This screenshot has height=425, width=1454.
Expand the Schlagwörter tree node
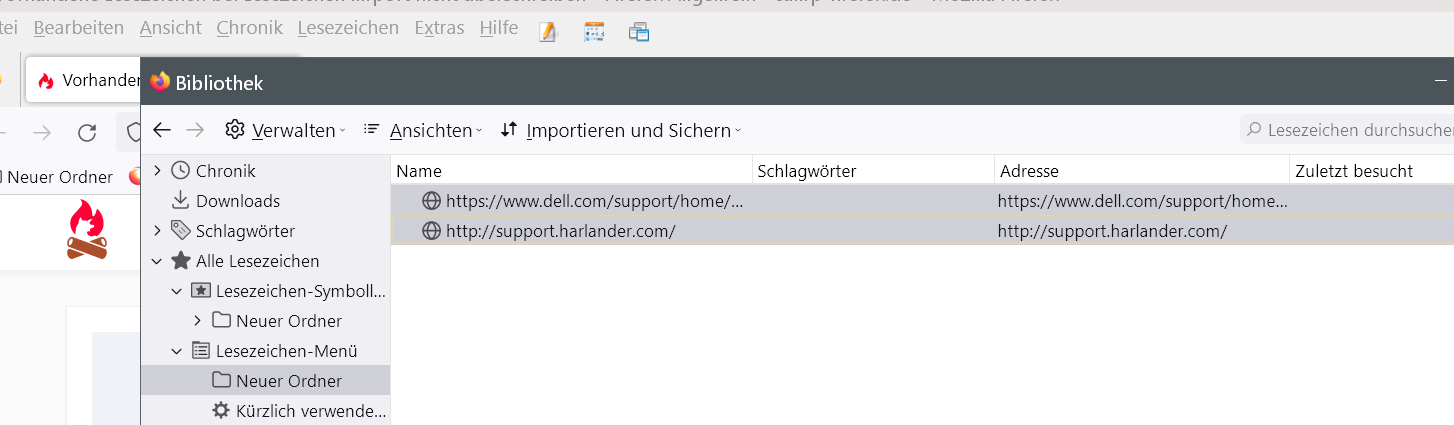(157, 231)
